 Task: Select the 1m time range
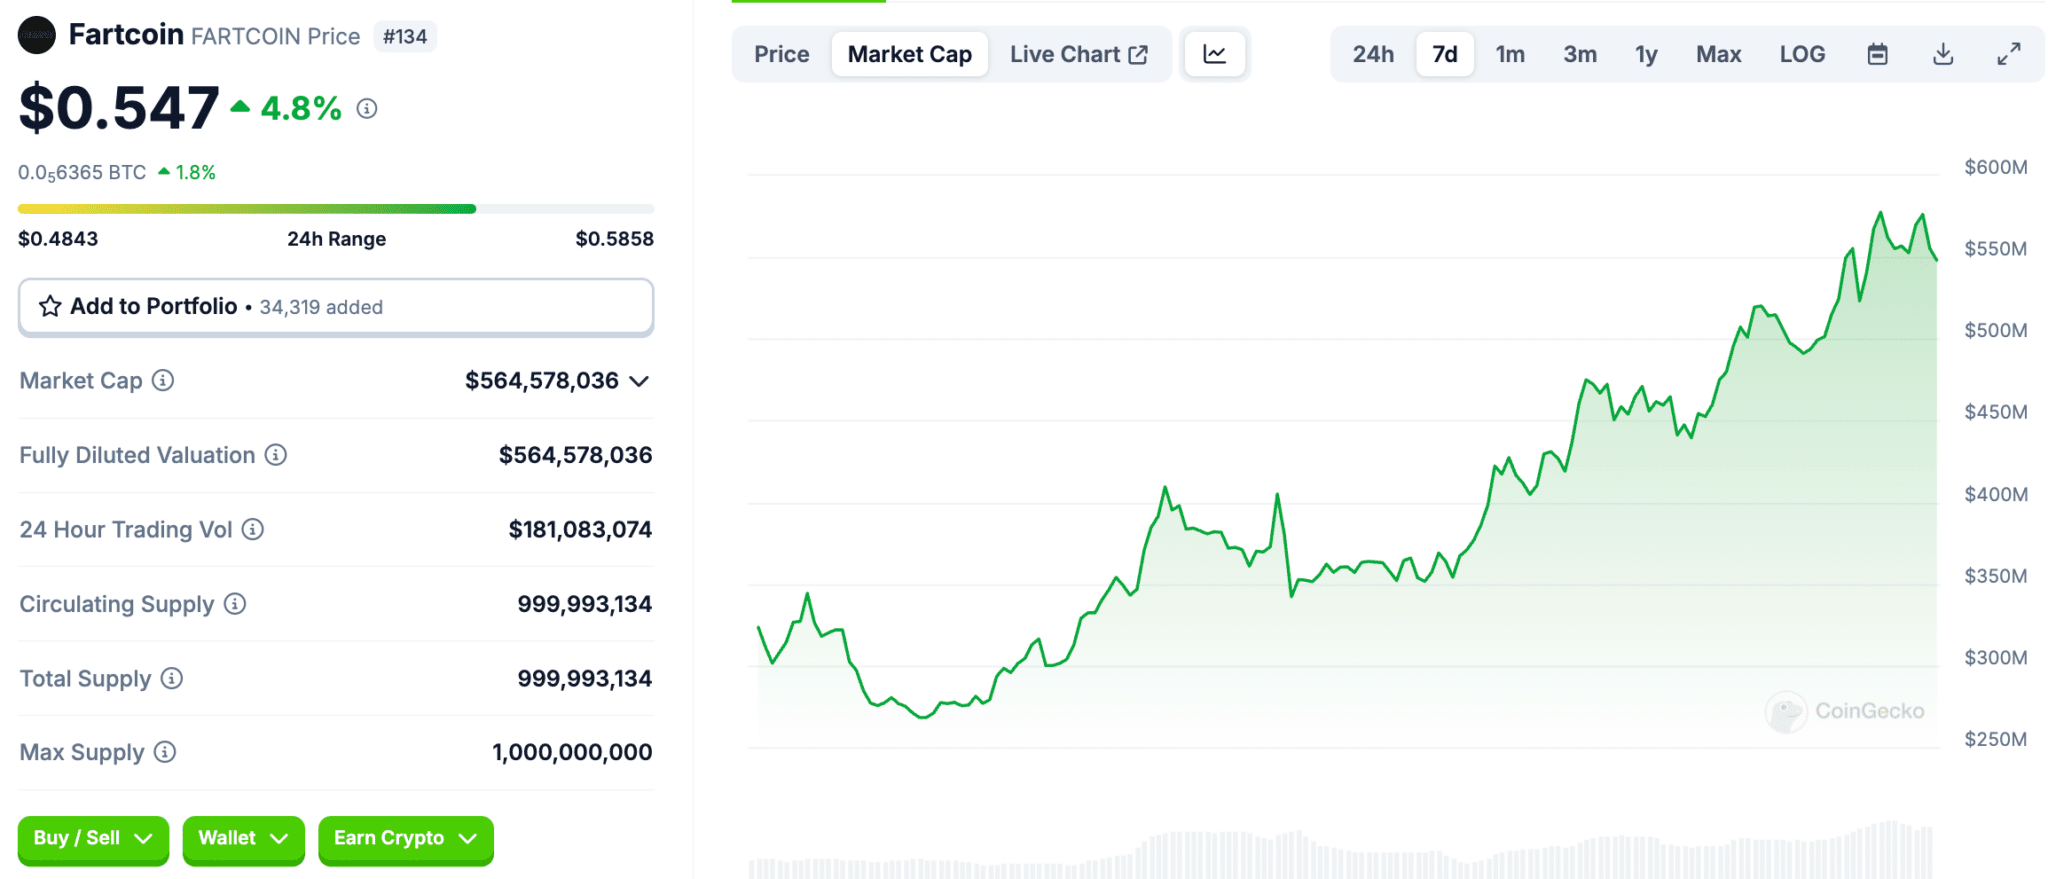point(1510,54)
